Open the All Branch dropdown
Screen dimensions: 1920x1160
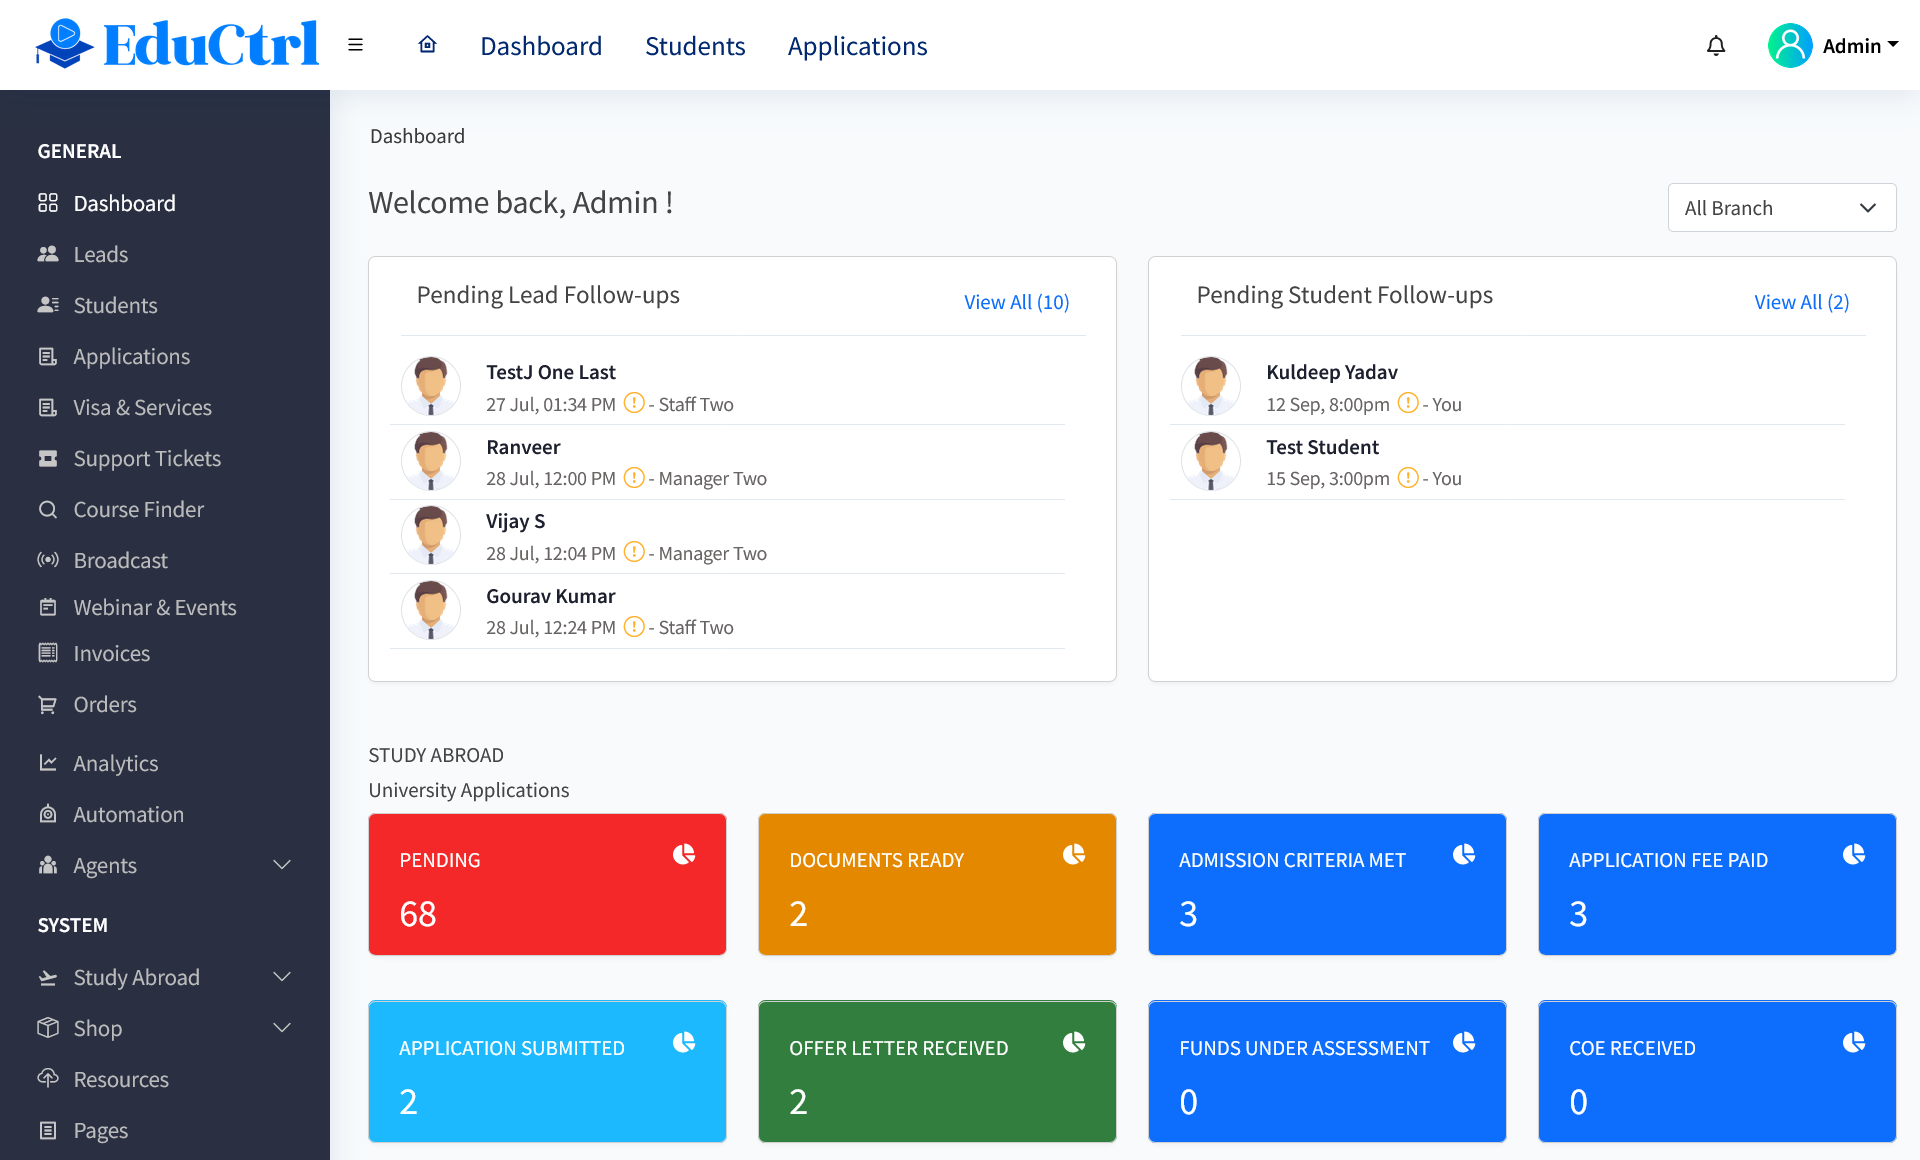pyautogui.click(x=1781, y=207)
